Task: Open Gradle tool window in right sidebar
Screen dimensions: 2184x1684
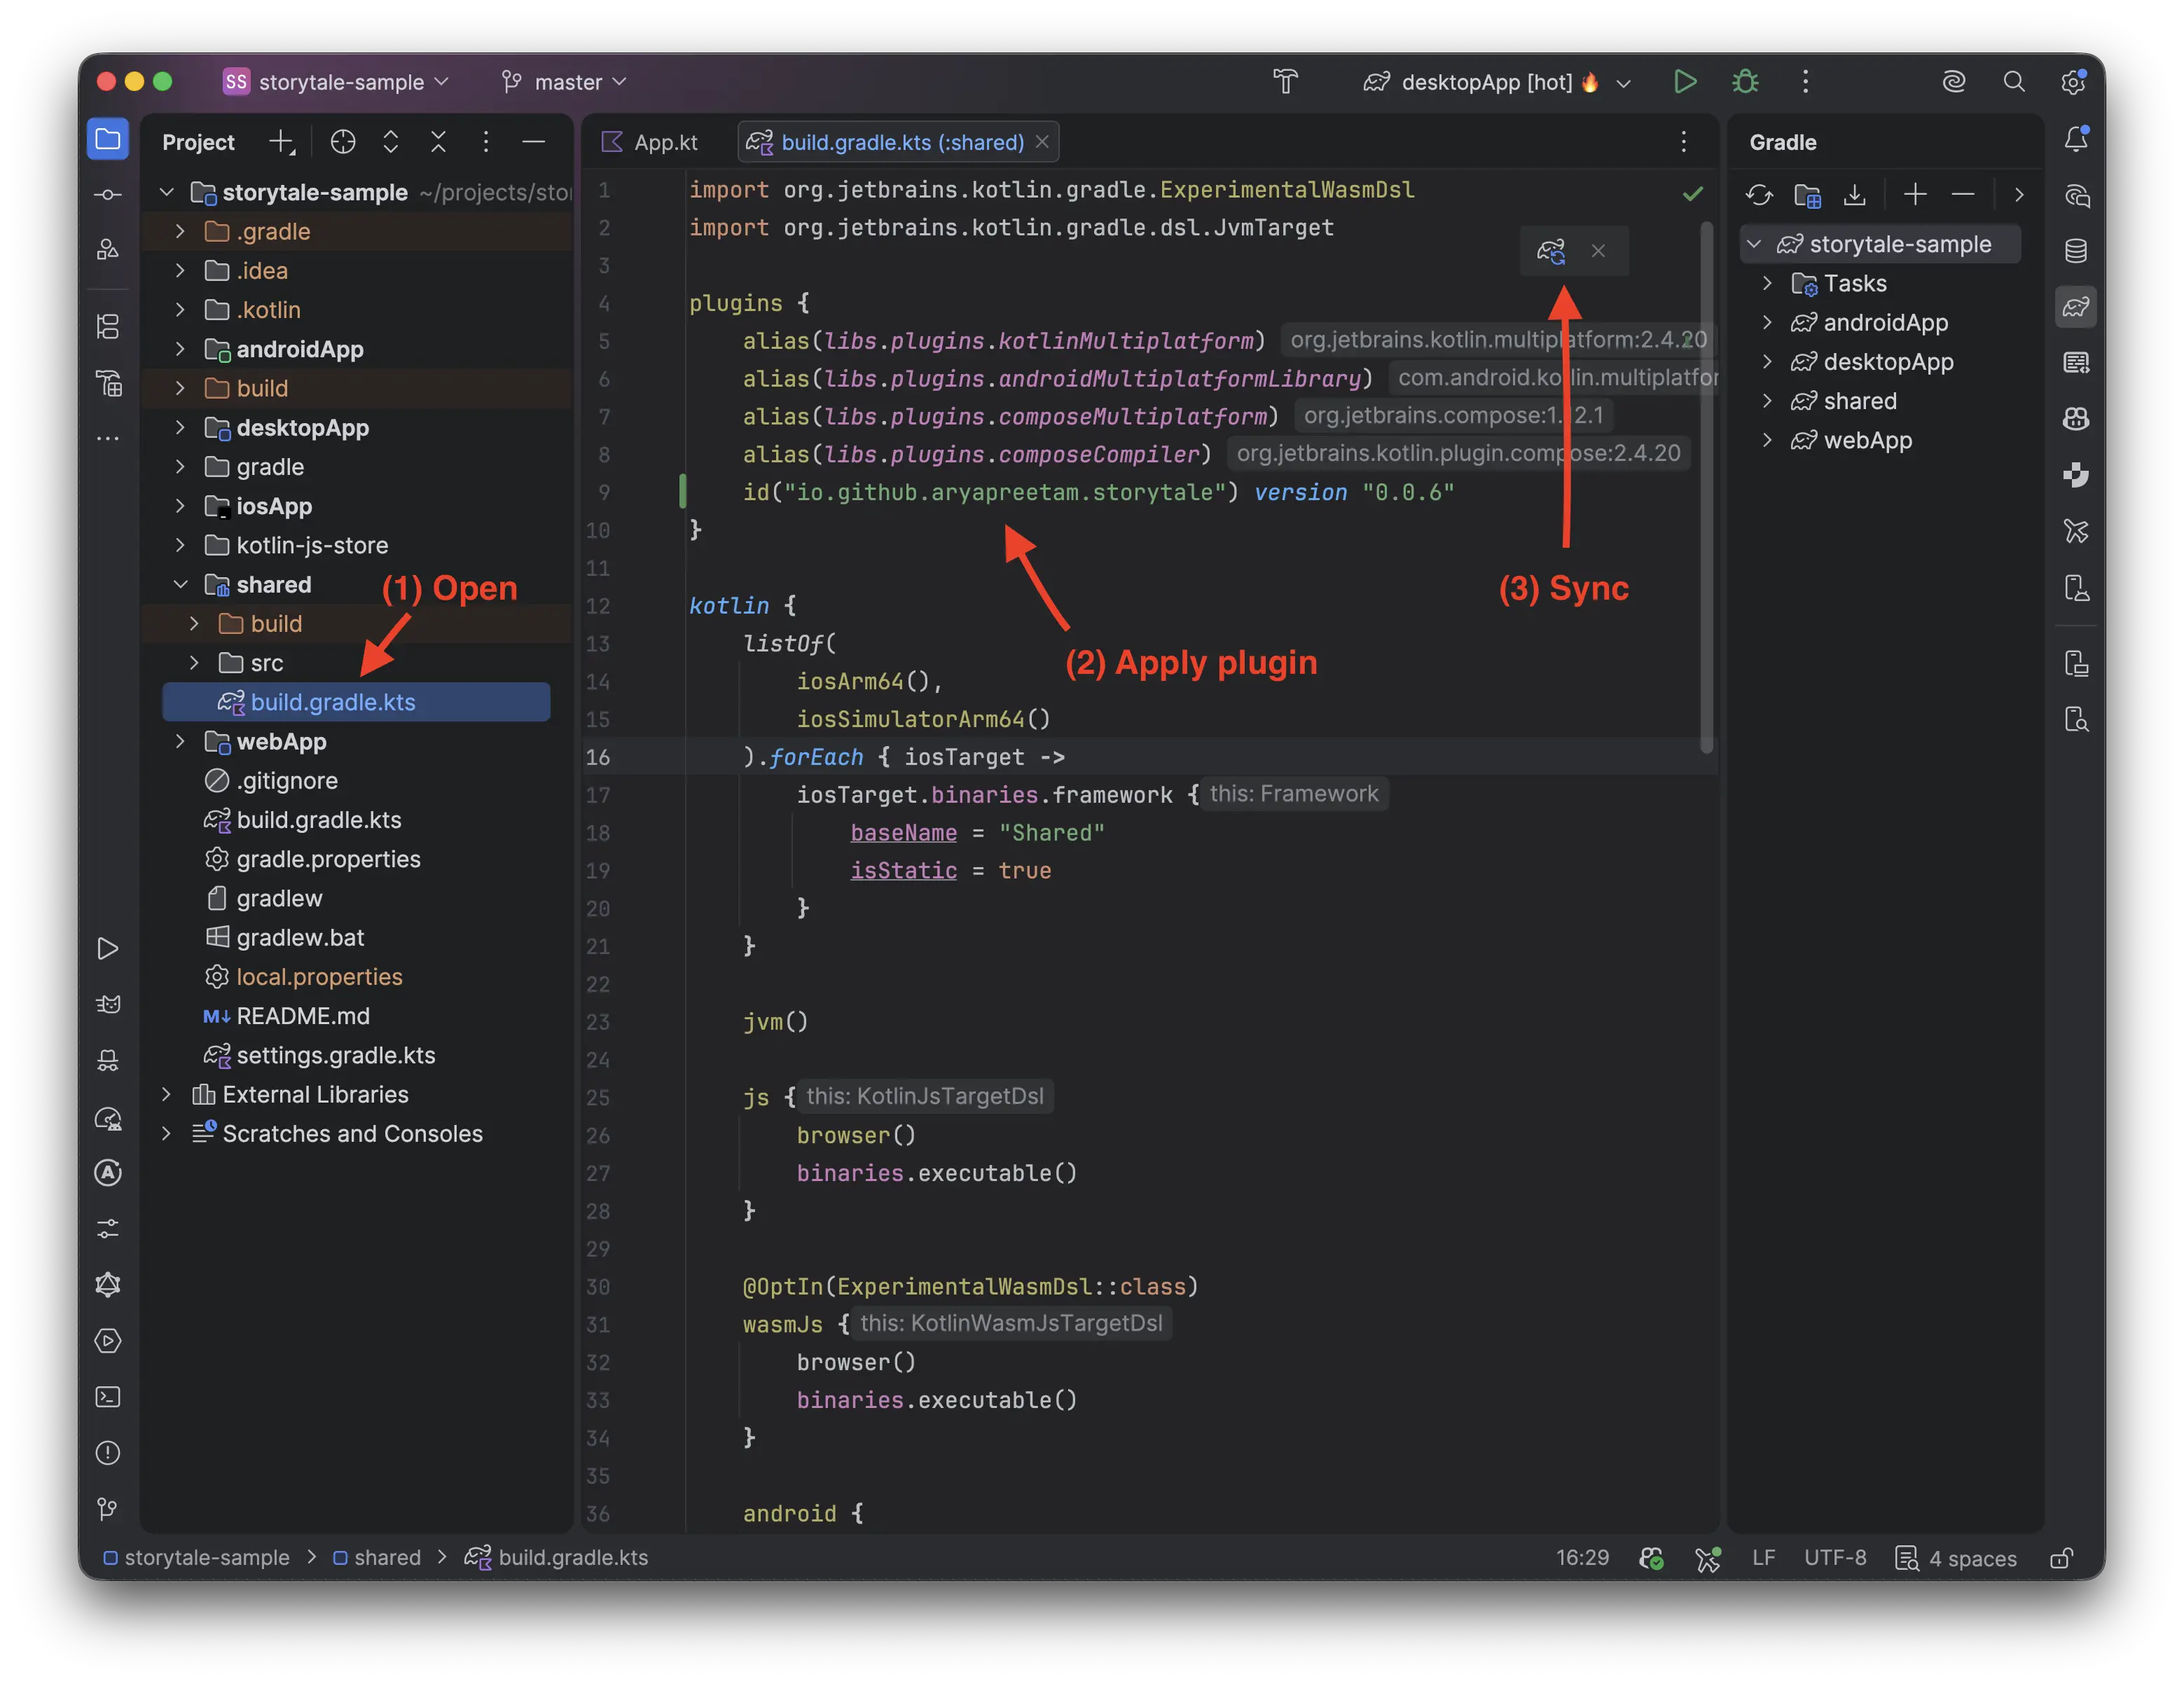Action: 2076,307
